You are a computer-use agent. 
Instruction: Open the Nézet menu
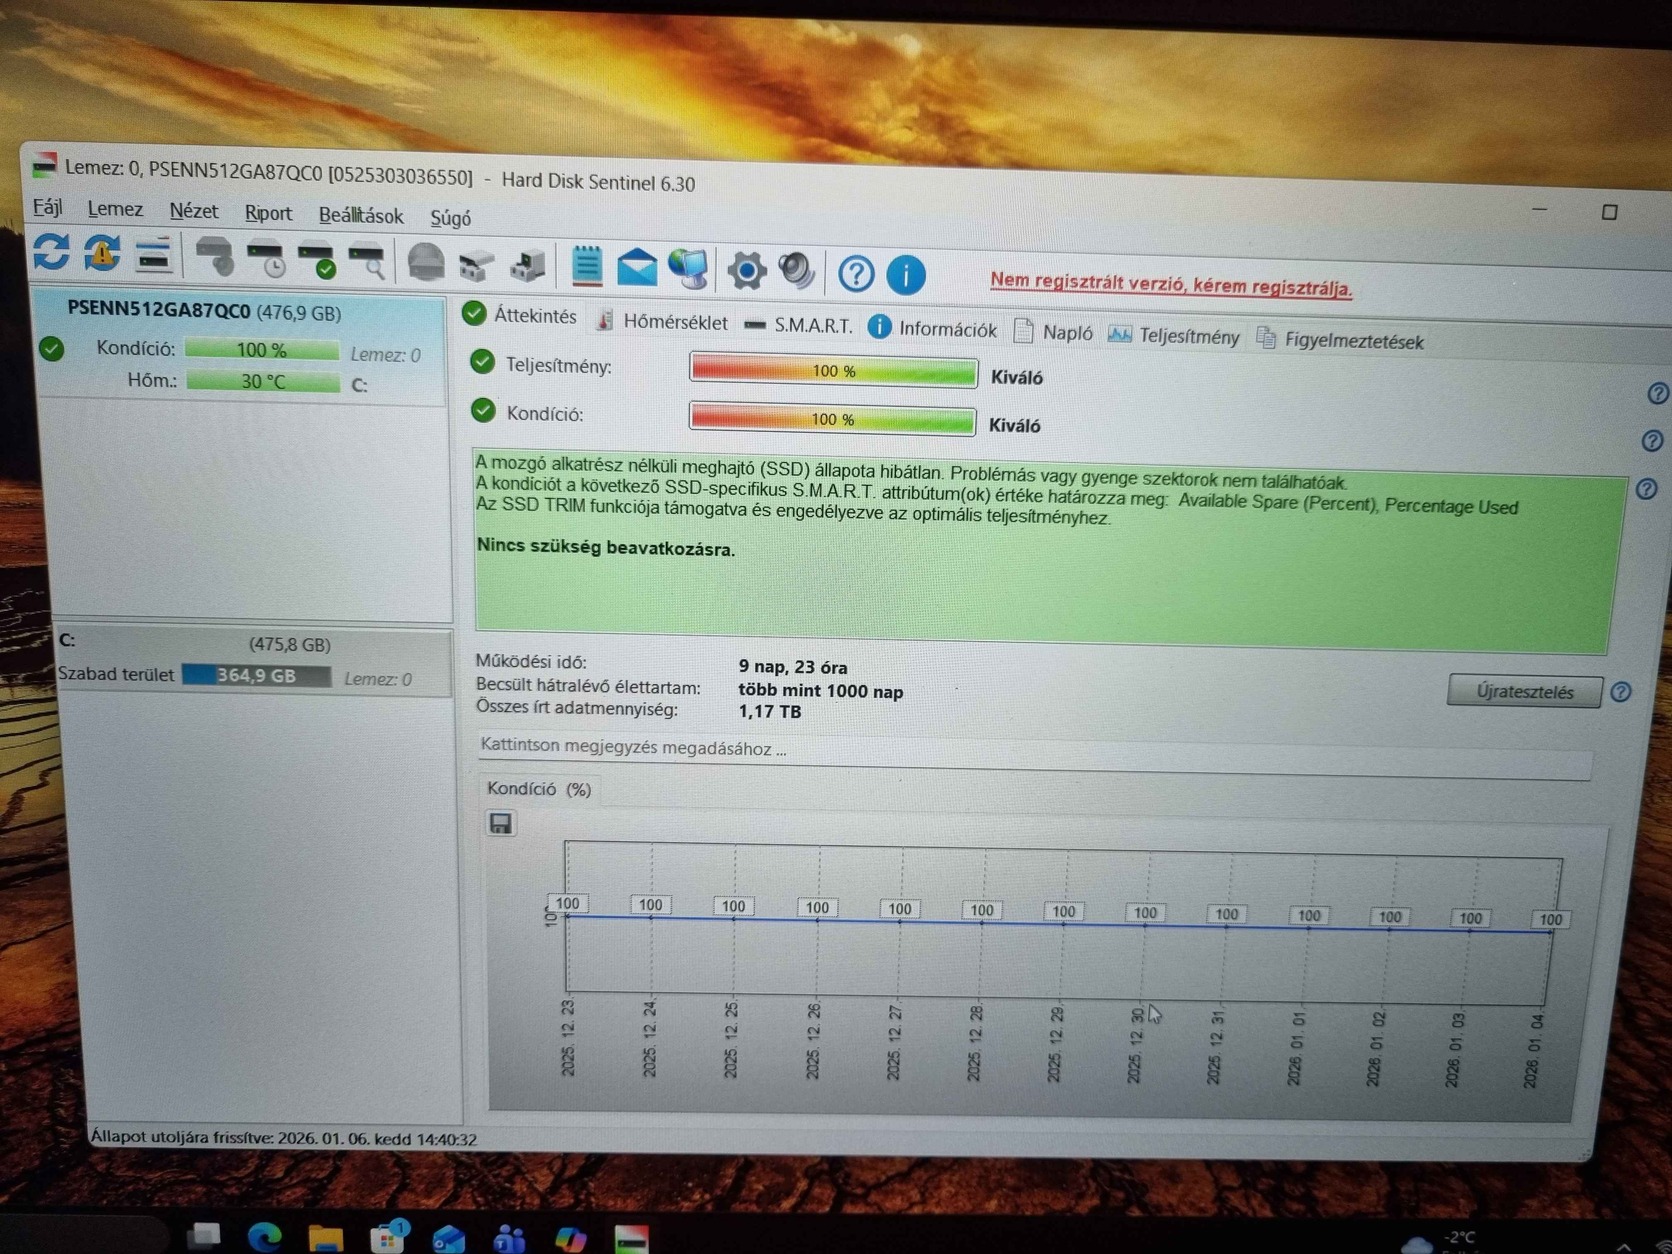(x=194, y=211)
